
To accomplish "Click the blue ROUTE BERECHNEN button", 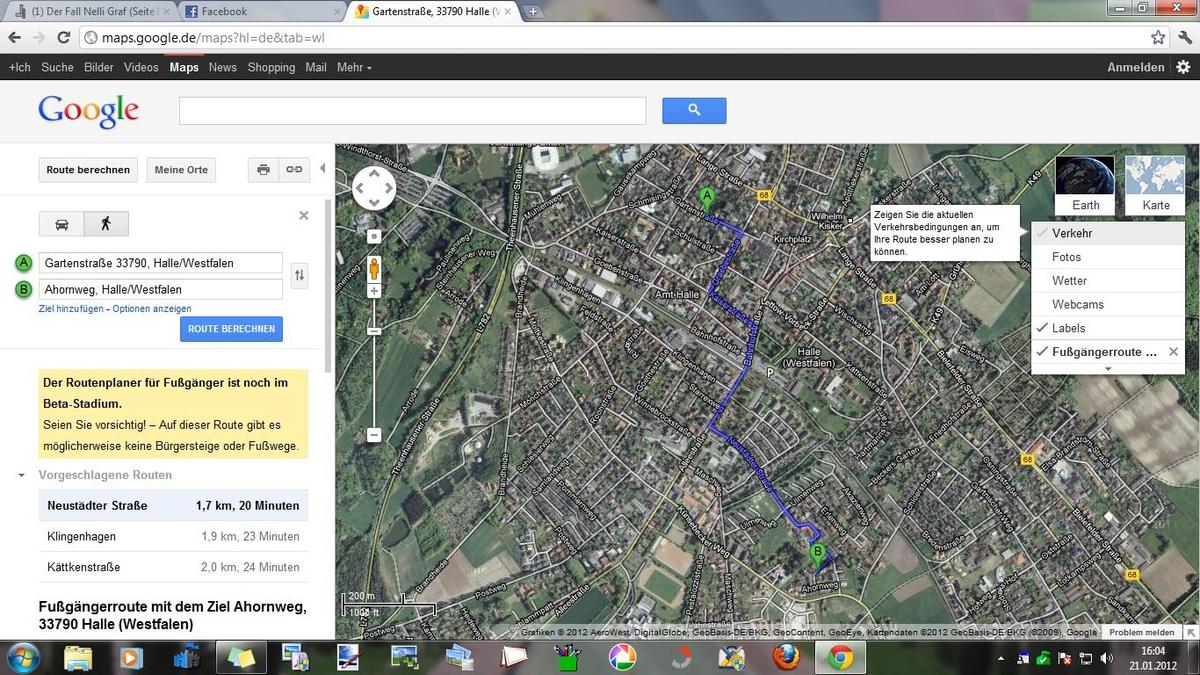I will [232, 329].
